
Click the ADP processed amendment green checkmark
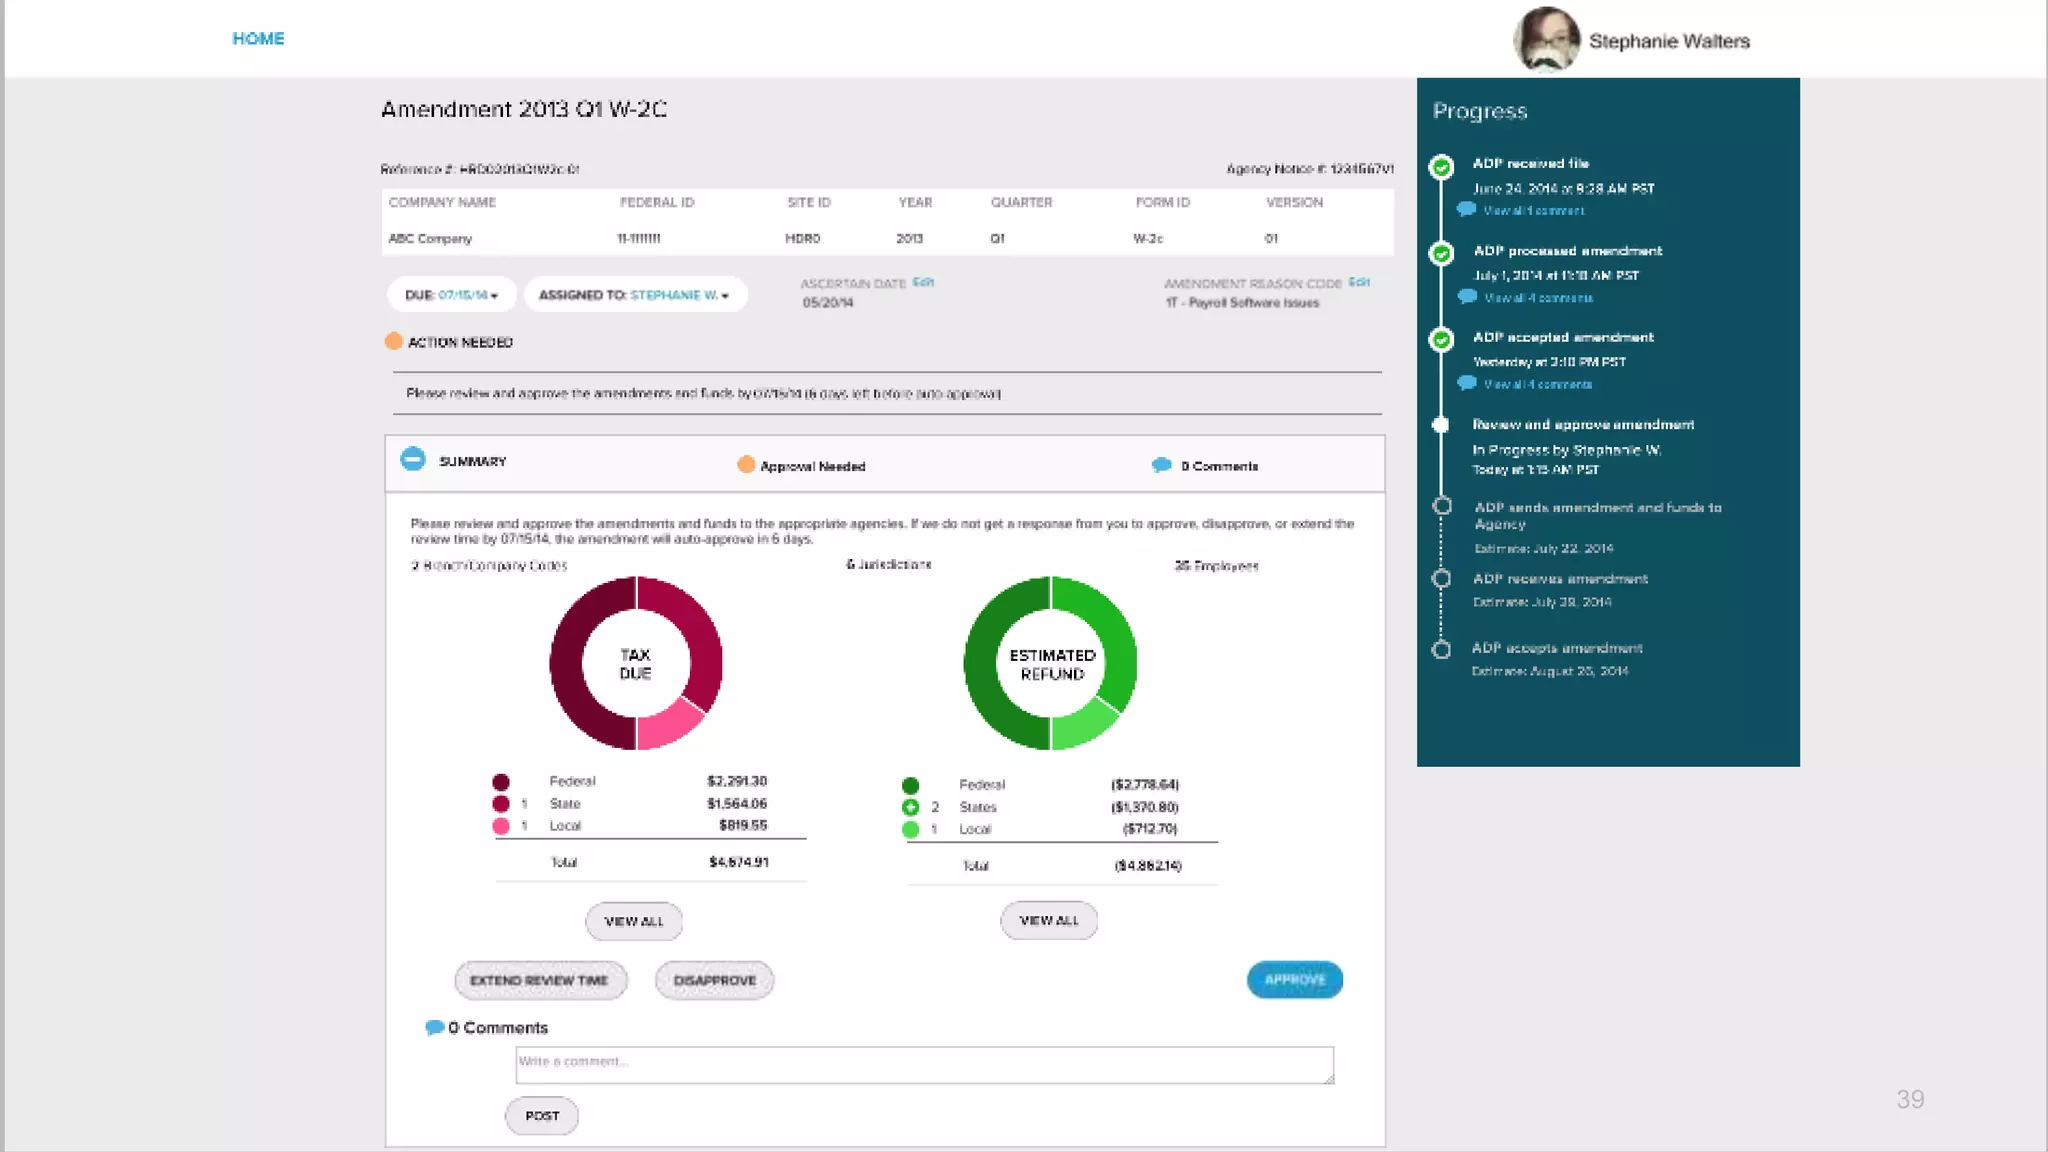1441,253
